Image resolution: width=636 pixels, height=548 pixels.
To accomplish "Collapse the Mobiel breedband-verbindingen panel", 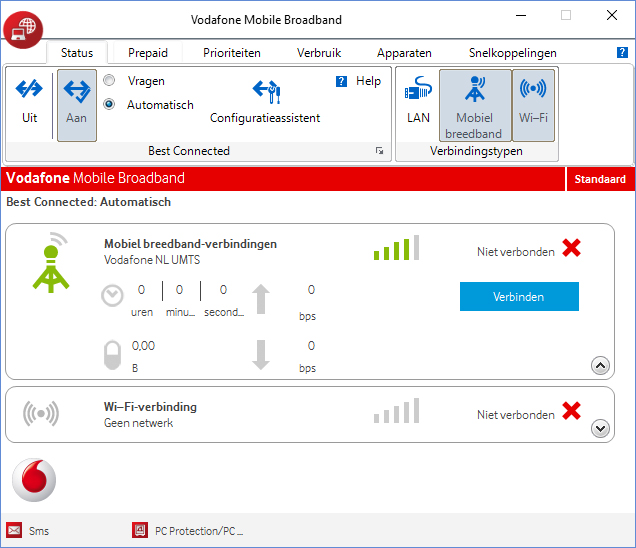I will tap(600, 366).
